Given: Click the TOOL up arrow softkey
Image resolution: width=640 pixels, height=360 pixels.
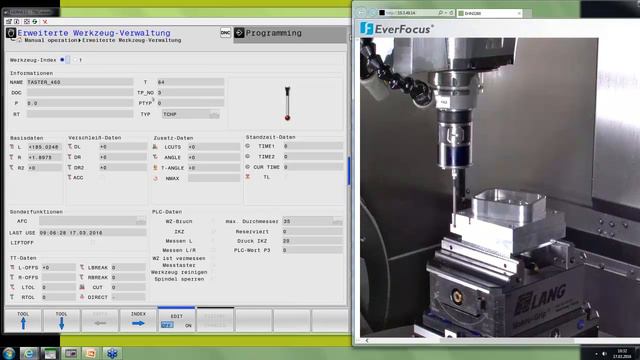Looking at the screenshot, I should [23, 320].
